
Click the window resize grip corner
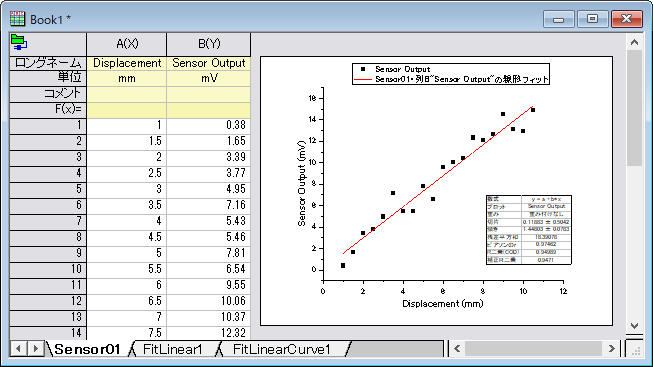pyautogui.click(x=636, y=350)
